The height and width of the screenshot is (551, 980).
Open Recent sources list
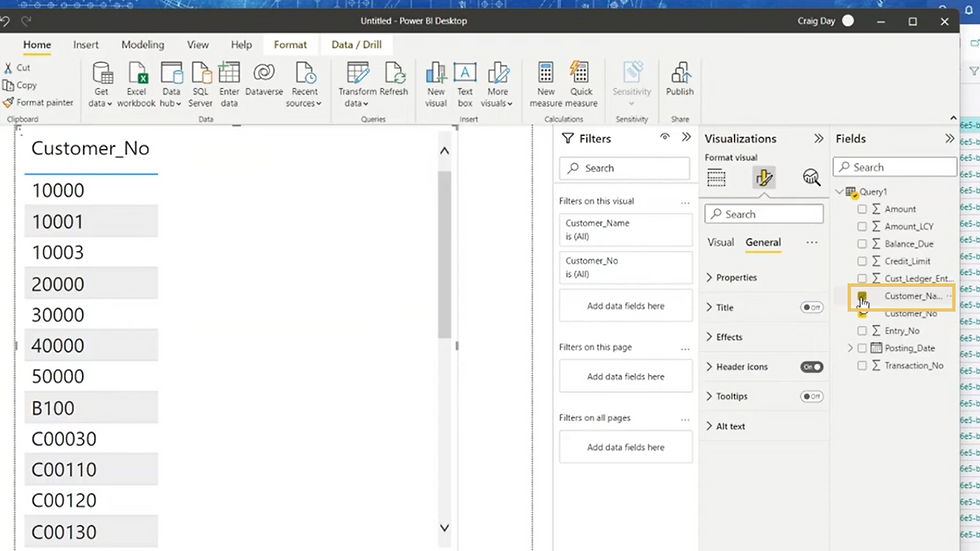tap(304, 85)
